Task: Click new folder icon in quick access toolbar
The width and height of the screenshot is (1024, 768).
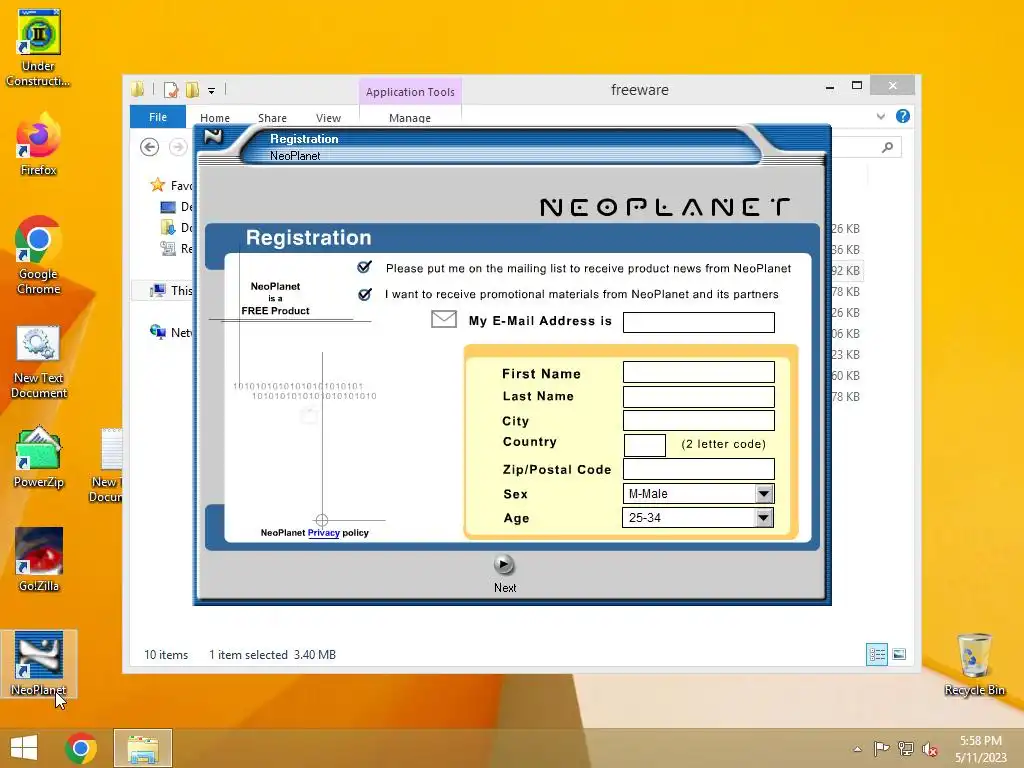Action: 192,89
